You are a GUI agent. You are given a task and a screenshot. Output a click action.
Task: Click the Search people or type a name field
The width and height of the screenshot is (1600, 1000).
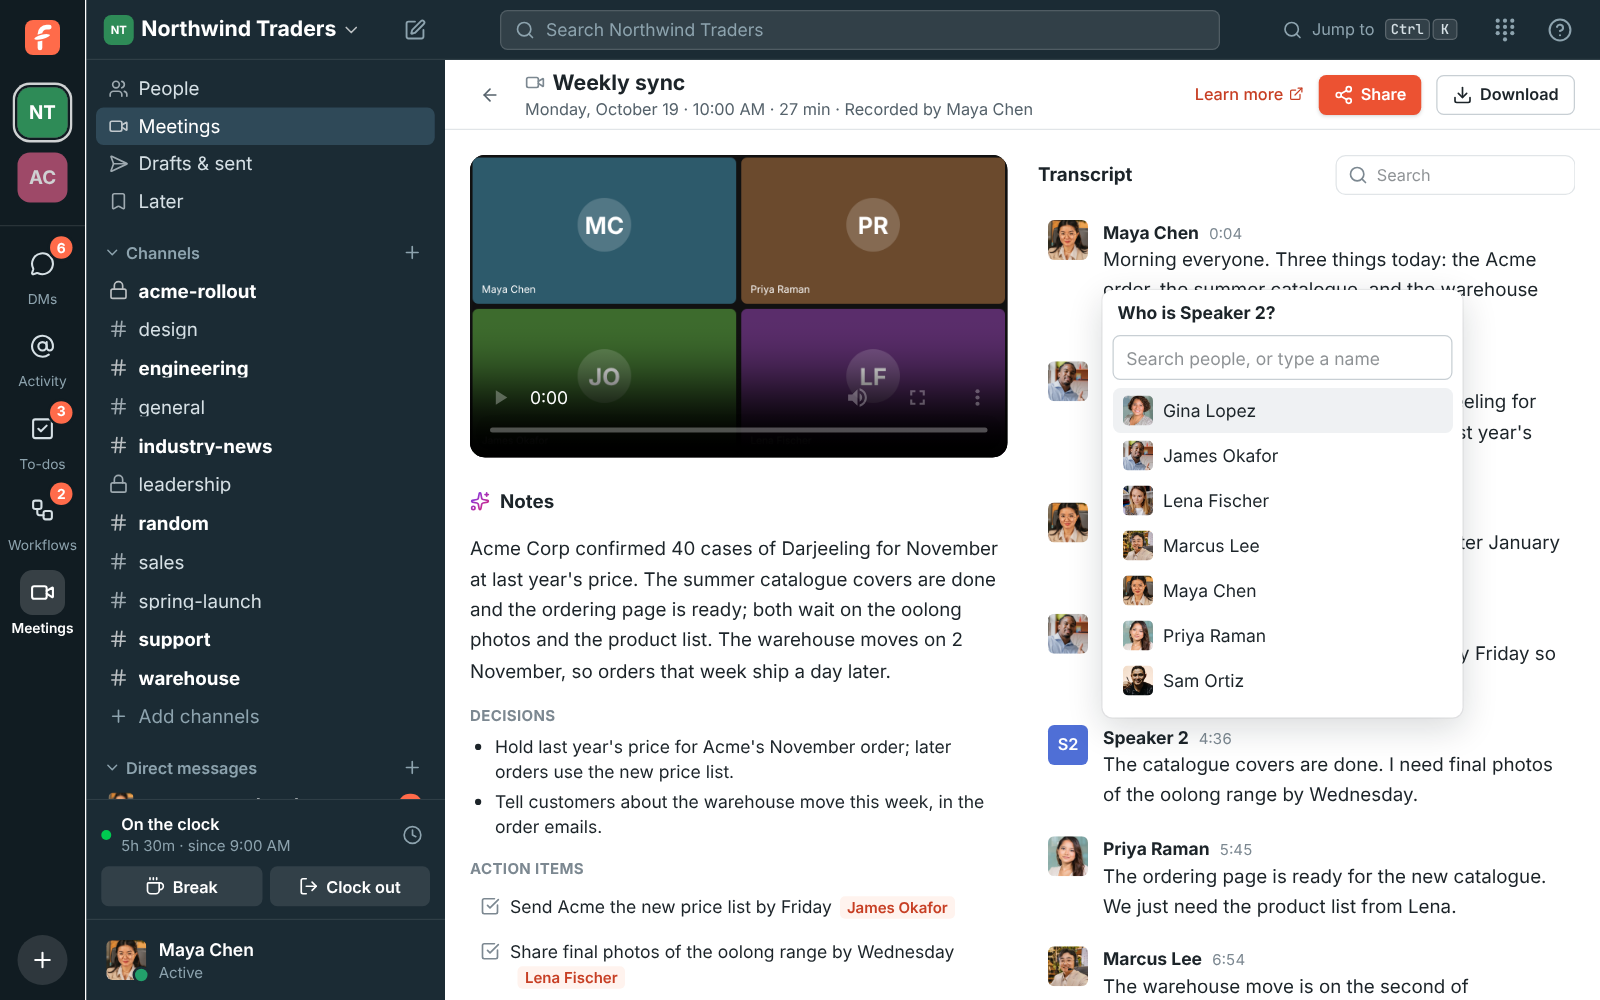click(x=1282, y=358)
